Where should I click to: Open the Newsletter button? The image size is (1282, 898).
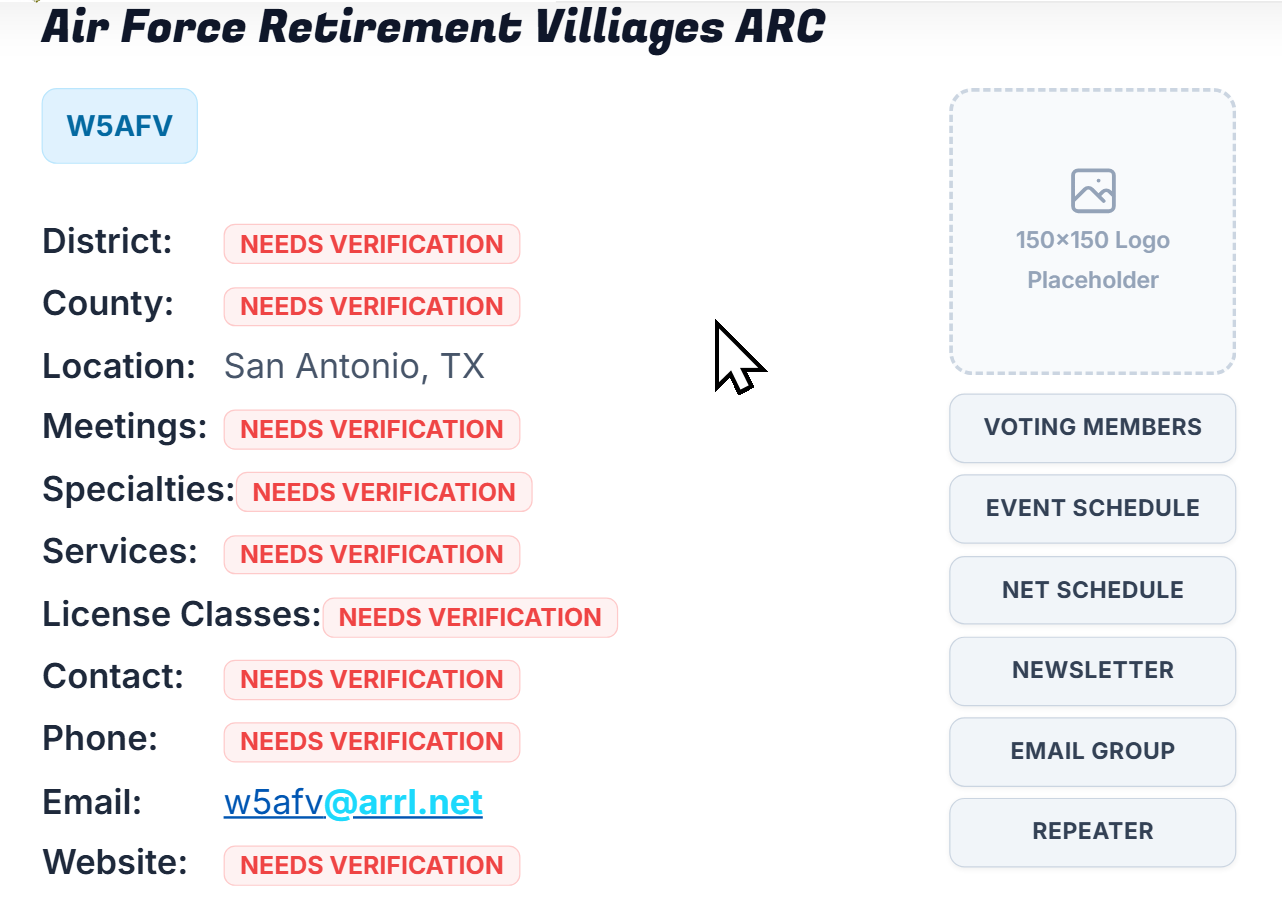[x=1093, y=670]
